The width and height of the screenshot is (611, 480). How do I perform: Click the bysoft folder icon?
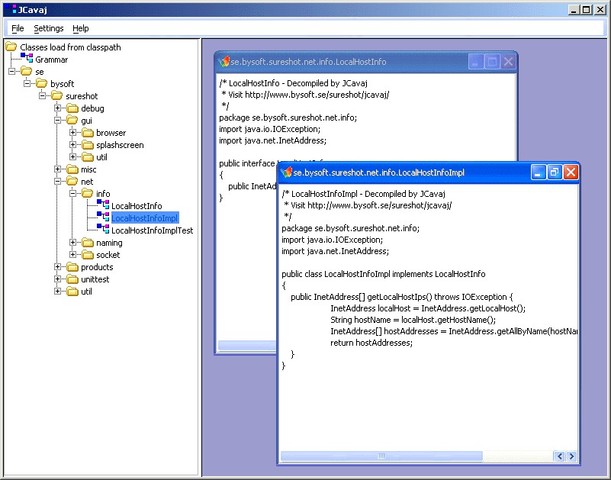pyautogui.click(x=42, y=83)
